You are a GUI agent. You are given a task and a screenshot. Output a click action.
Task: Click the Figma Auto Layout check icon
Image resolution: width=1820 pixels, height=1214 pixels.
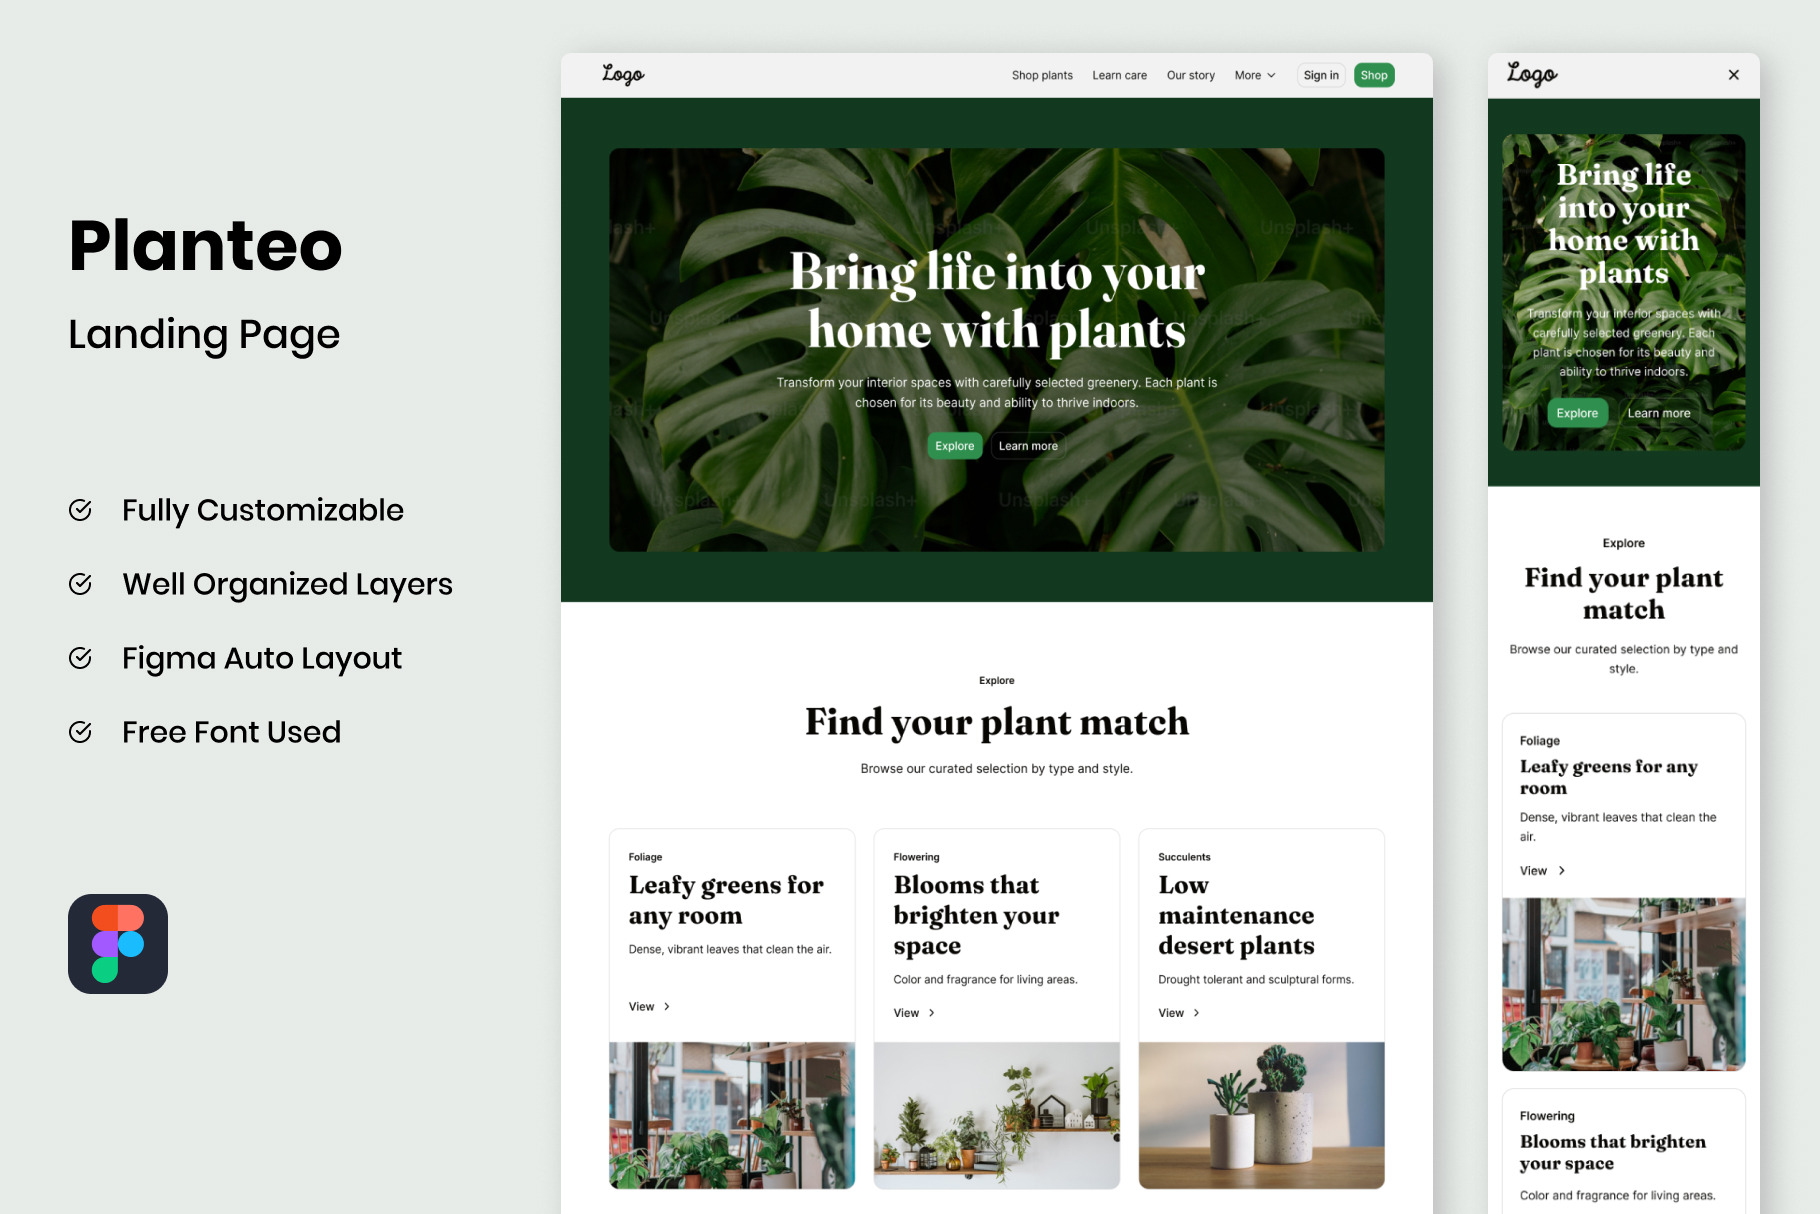(x=81, y=658)
